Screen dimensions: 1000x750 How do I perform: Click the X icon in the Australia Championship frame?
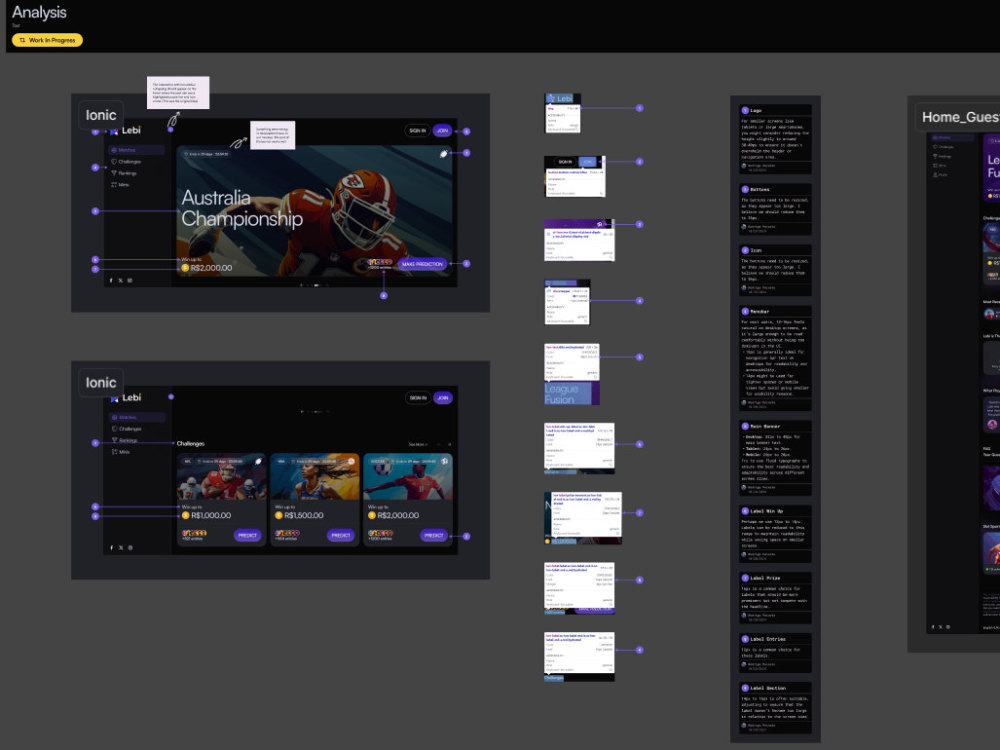point(121,281)
